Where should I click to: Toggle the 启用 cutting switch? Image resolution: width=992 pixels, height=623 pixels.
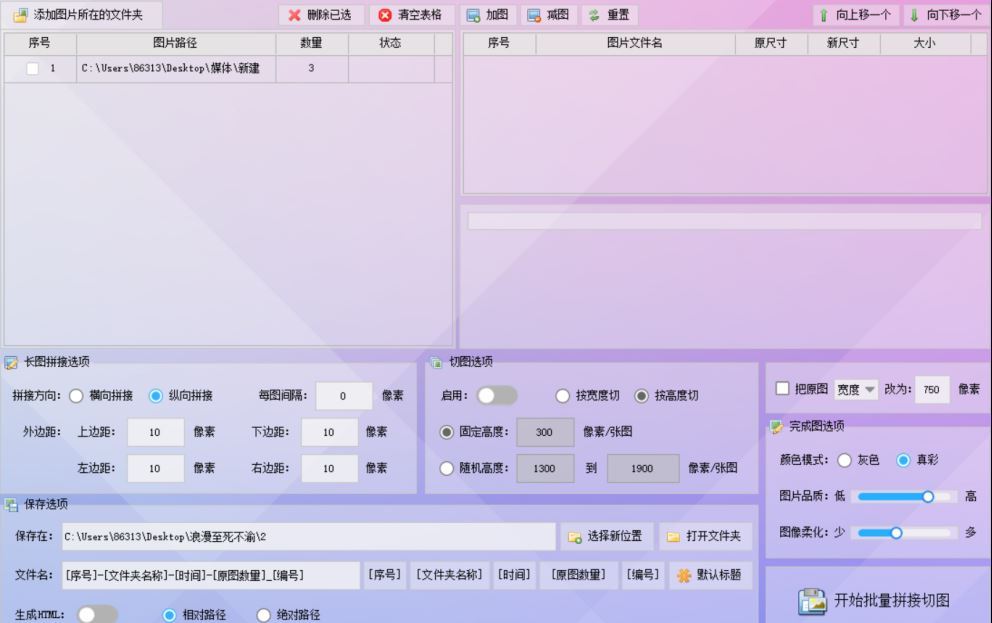click(x=497, y=396)
